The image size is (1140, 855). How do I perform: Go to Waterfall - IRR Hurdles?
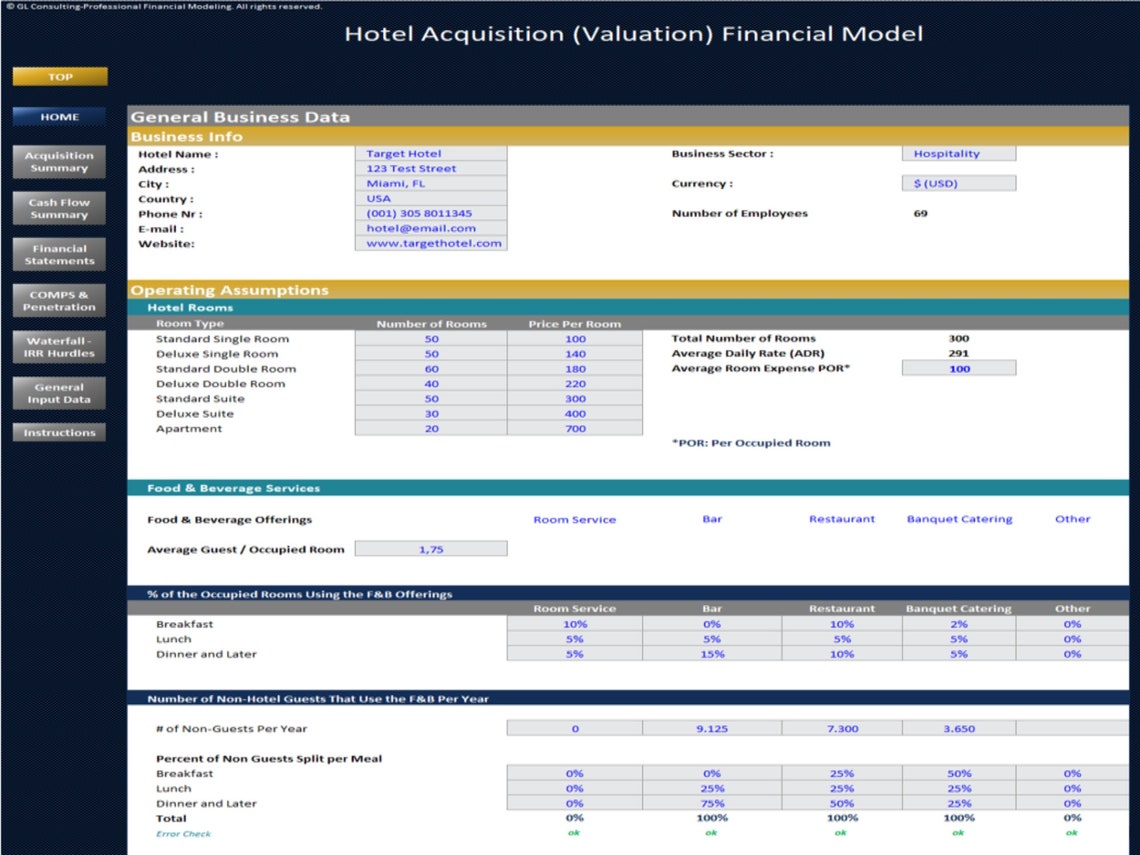click(59, 346)
